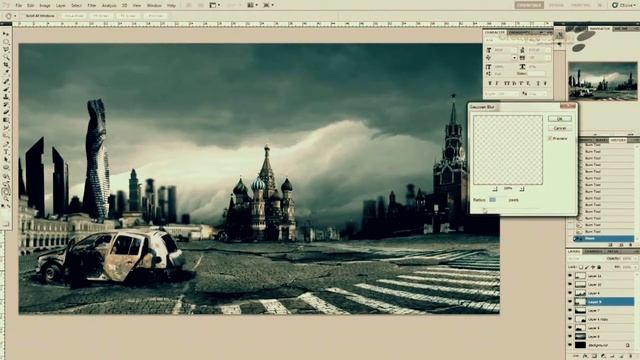The image size is (640, 360).
Task: Click the All Caps style button
Action: (x=507, y=84)
